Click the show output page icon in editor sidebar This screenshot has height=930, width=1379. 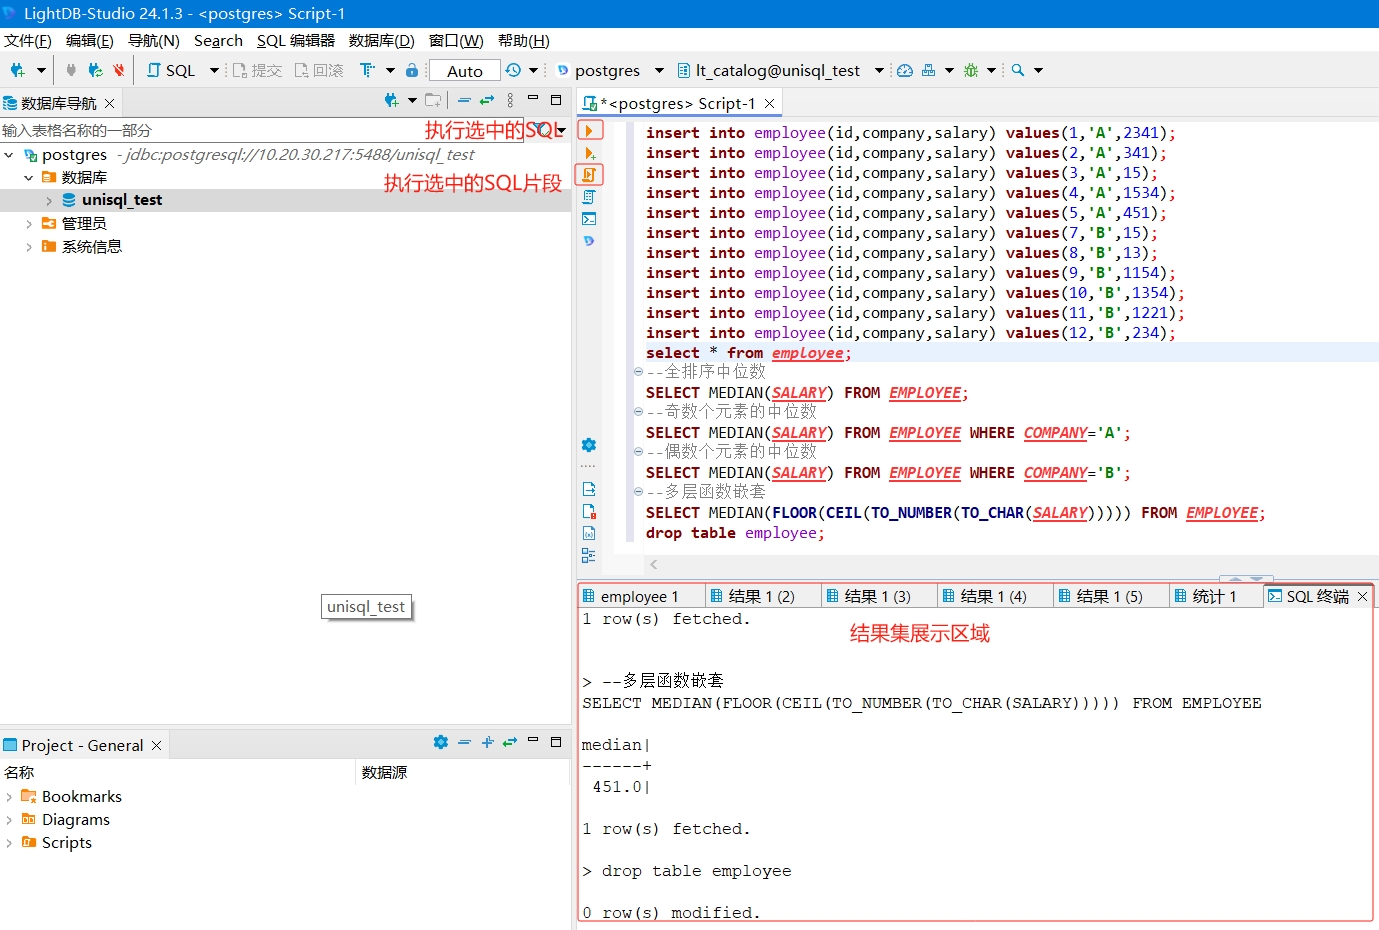coord(589,489)
